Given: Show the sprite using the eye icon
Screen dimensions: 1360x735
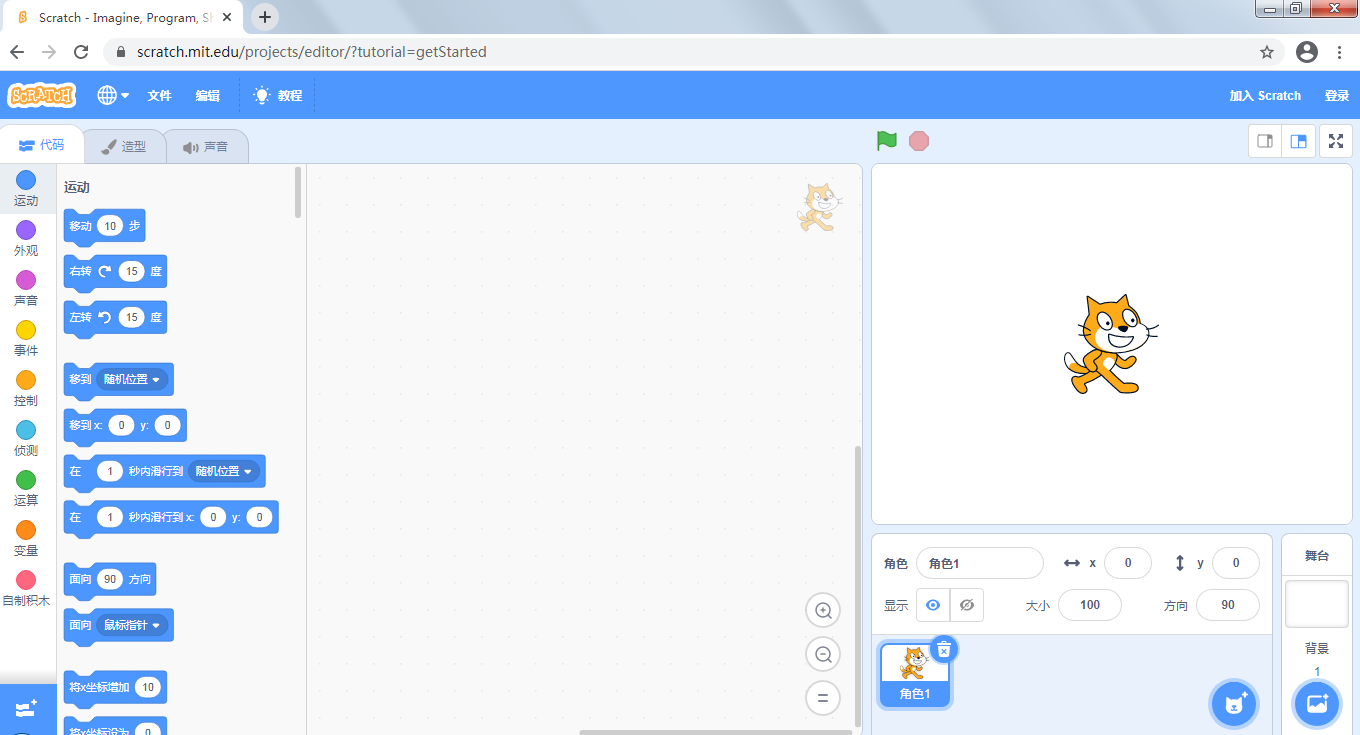Looking at the screenshot, I should click(x=933, y=605).
